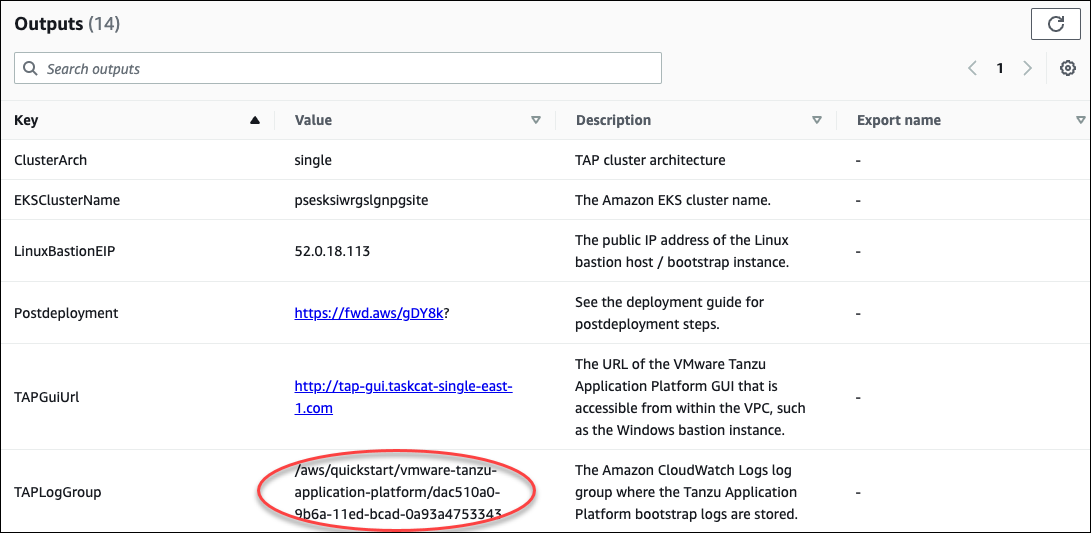Go to the previous page arrow
The height and width of the screenshot is (533, 1091).
[972, 68]
